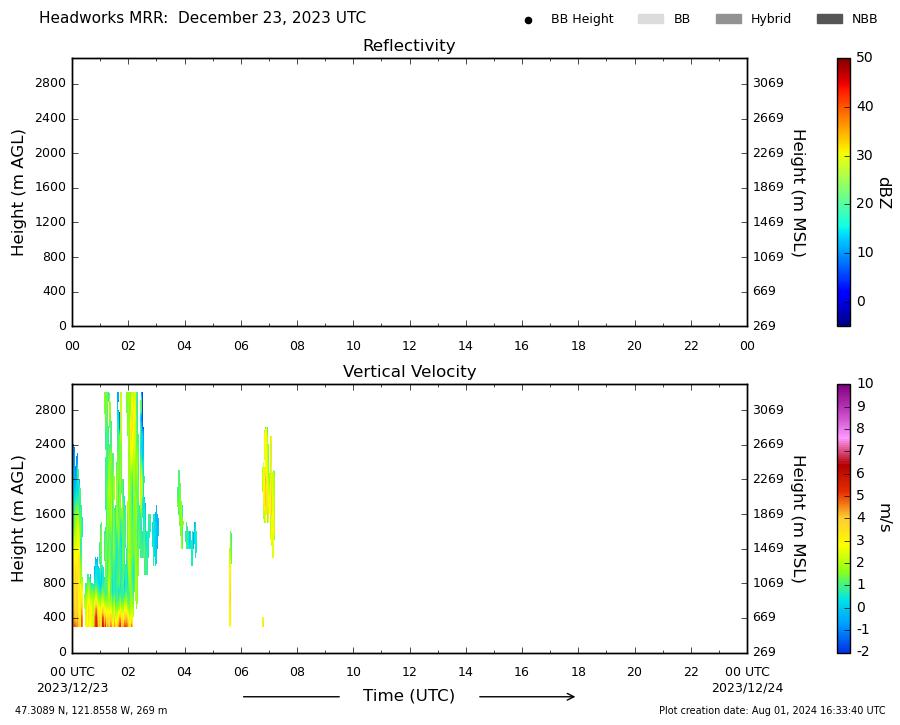Click the NBB dark gray legend swatch
The width and height of the screenshot is (900, 725).
[x=830, y=19]
